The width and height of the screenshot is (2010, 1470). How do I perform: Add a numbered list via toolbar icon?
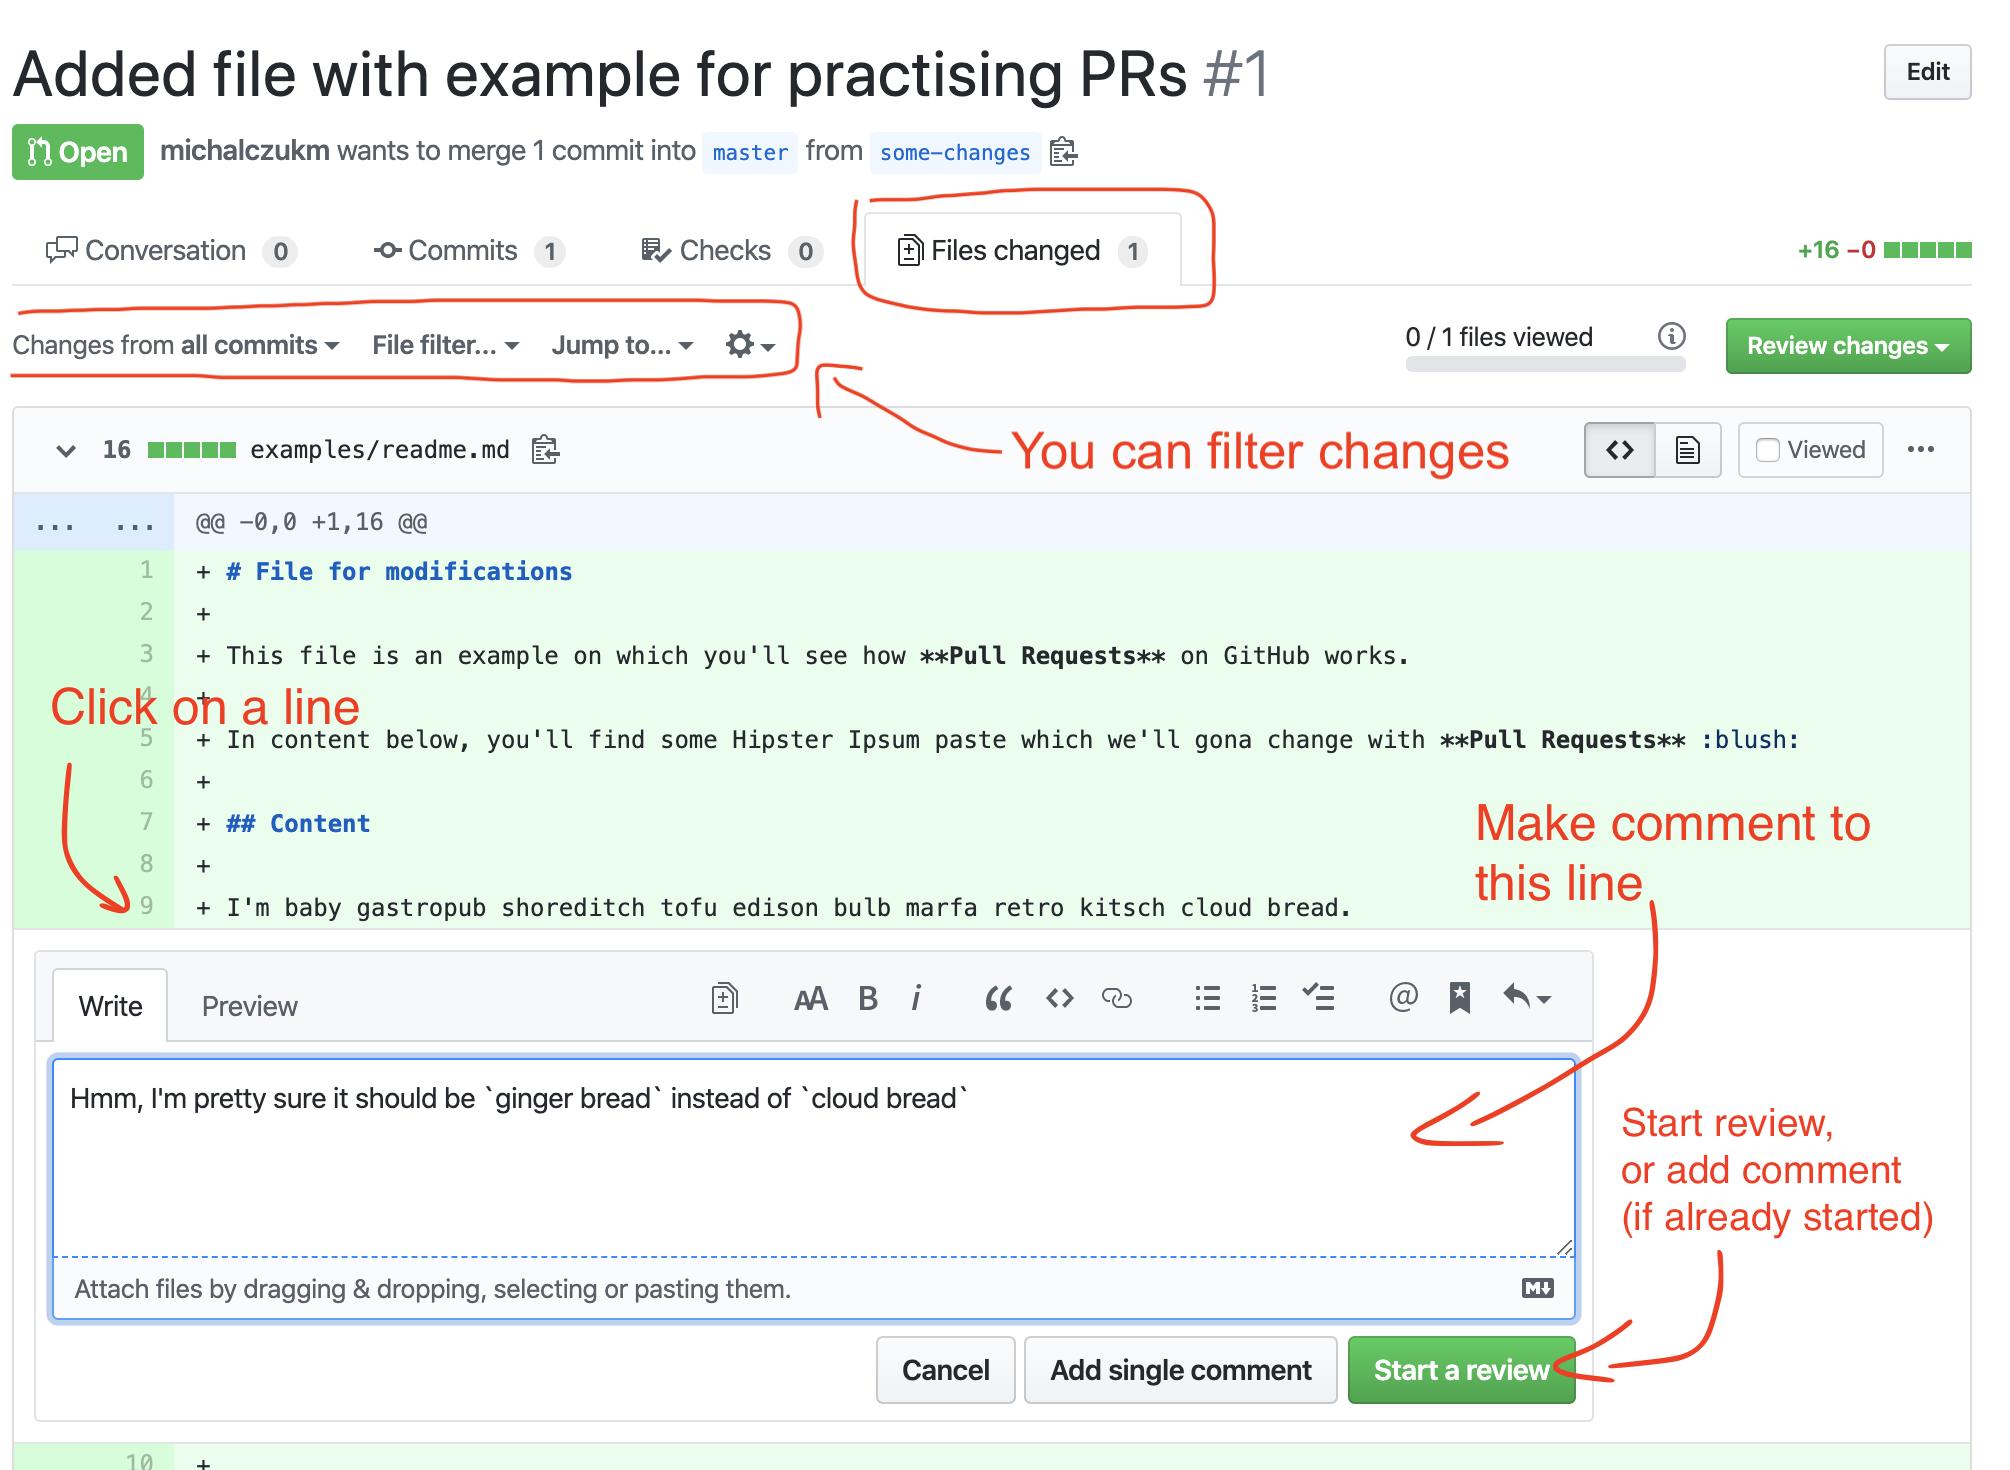click(1264, 998)
